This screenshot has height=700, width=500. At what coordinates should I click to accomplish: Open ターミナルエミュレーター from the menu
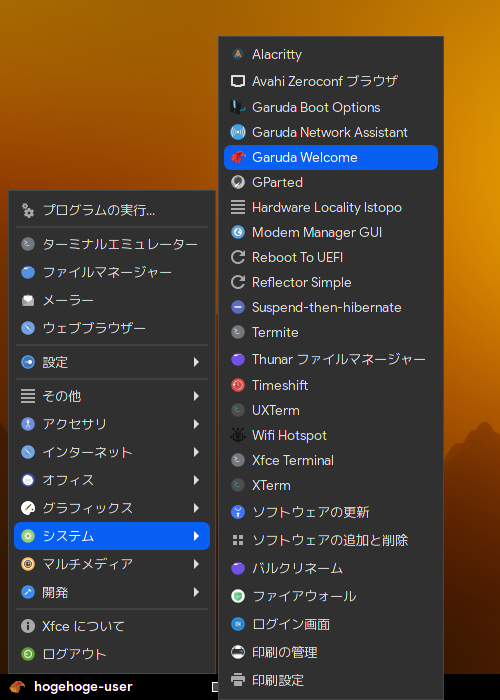pos(112,245)
